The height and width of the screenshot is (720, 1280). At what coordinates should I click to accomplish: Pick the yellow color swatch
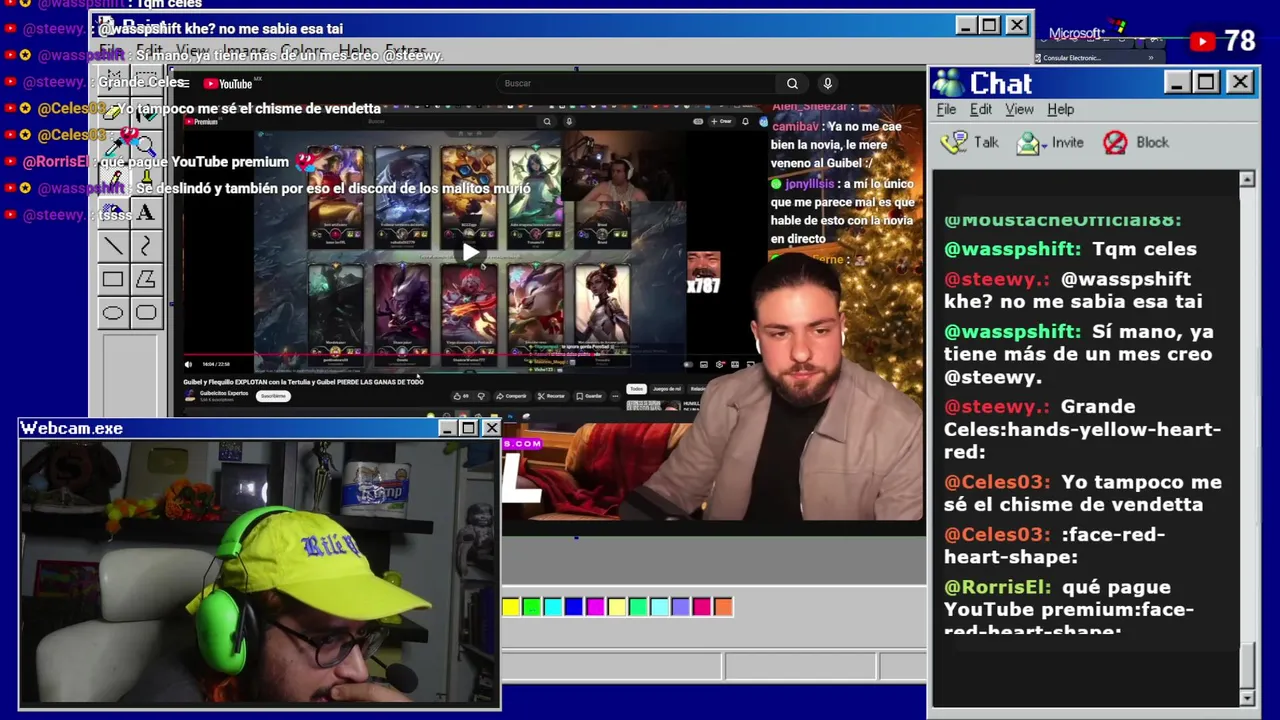(510, 606)
